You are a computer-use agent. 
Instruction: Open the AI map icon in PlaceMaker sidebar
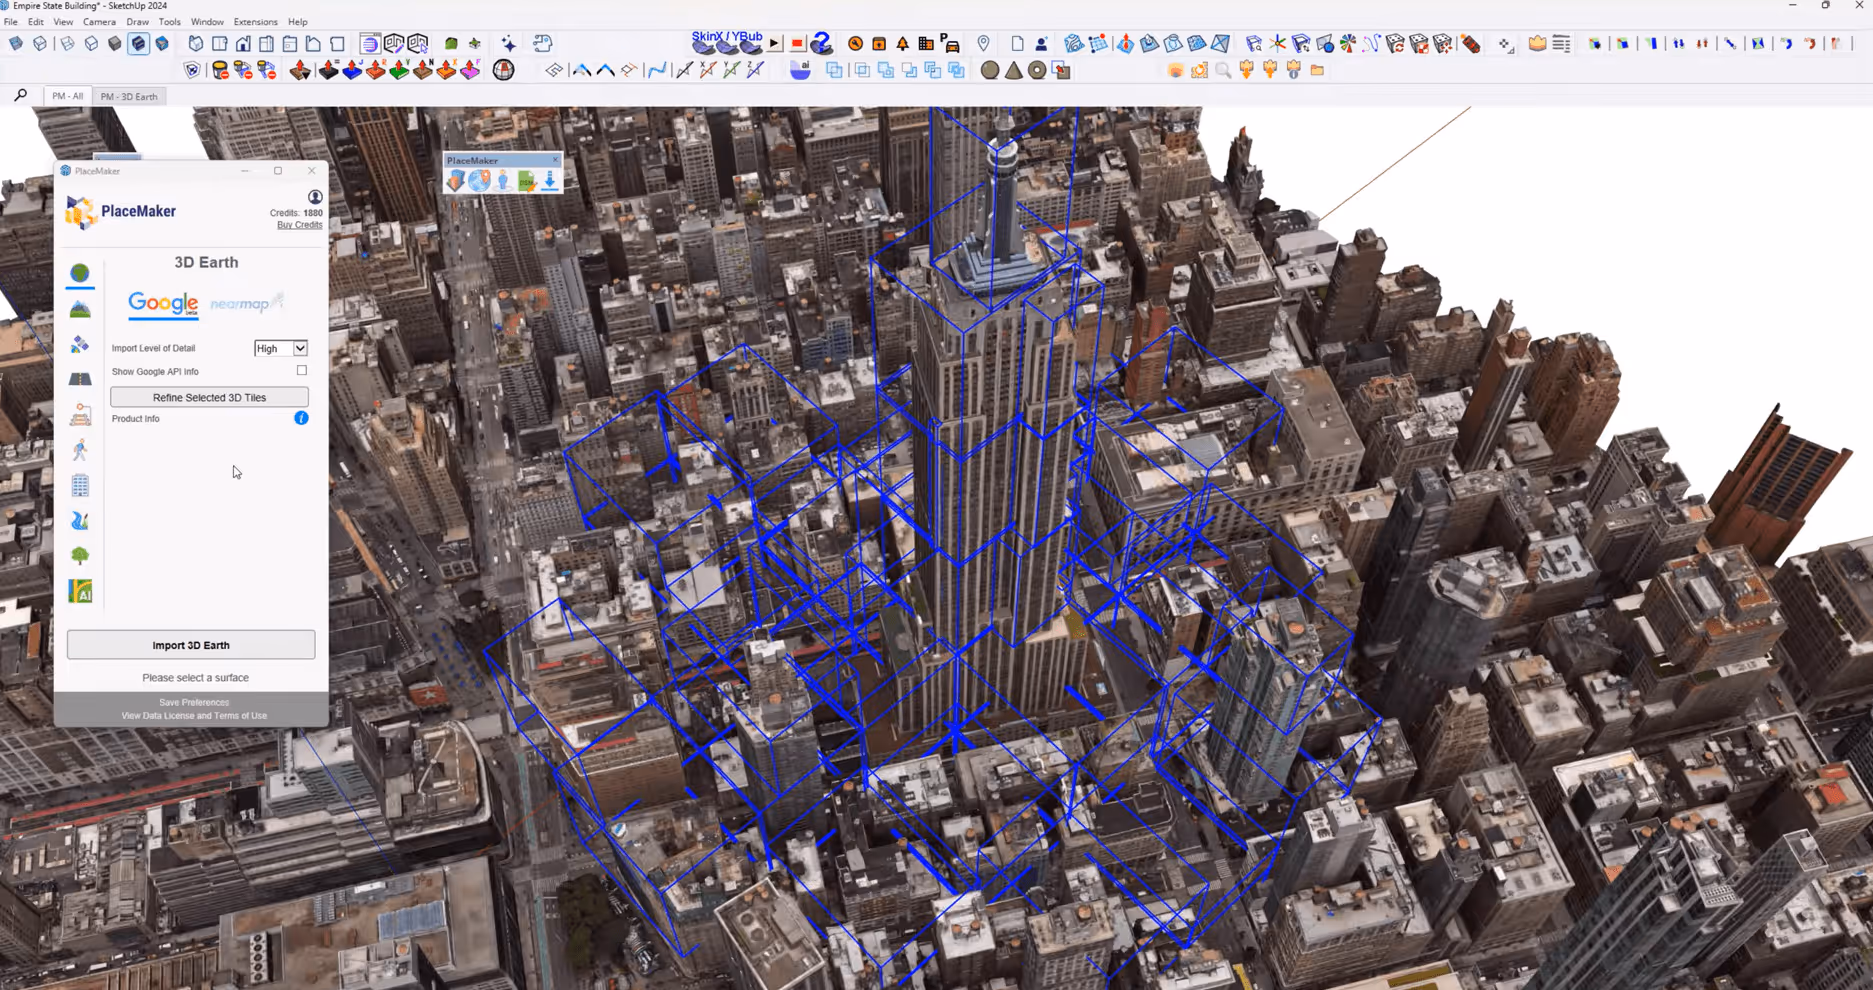(x=80, y=591)
